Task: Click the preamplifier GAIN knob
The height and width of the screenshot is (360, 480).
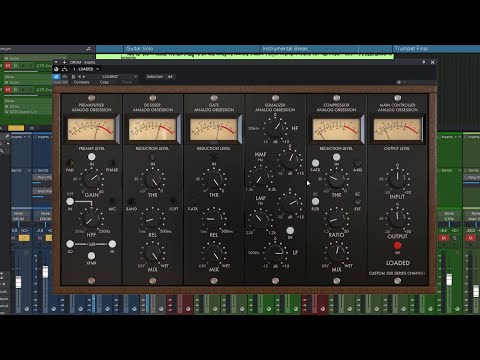Action: (92, 180)
